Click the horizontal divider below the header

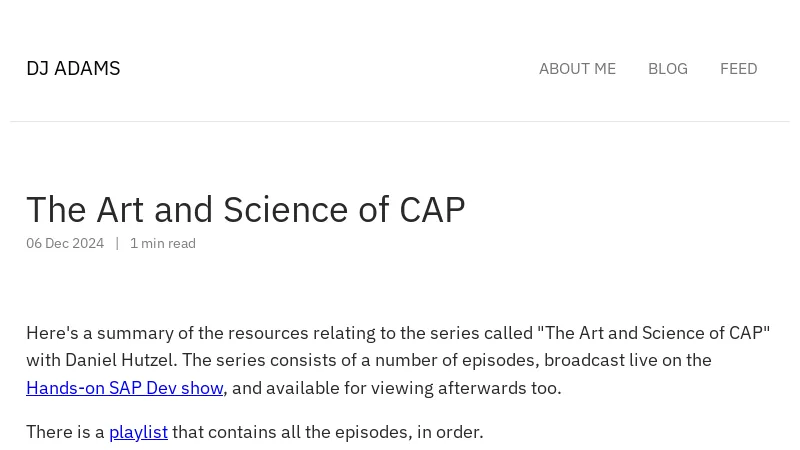[400, 122]
